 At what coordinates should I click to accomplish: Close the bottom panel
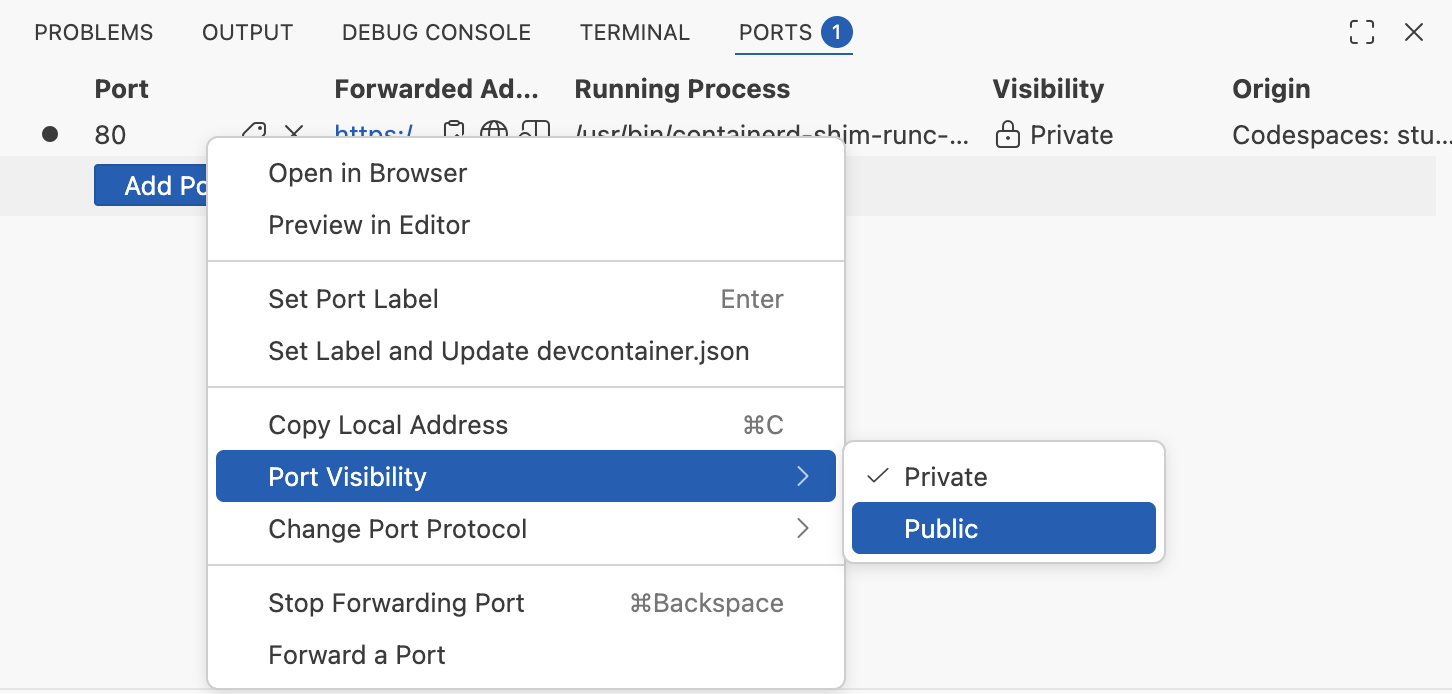tap(1414, 32)
